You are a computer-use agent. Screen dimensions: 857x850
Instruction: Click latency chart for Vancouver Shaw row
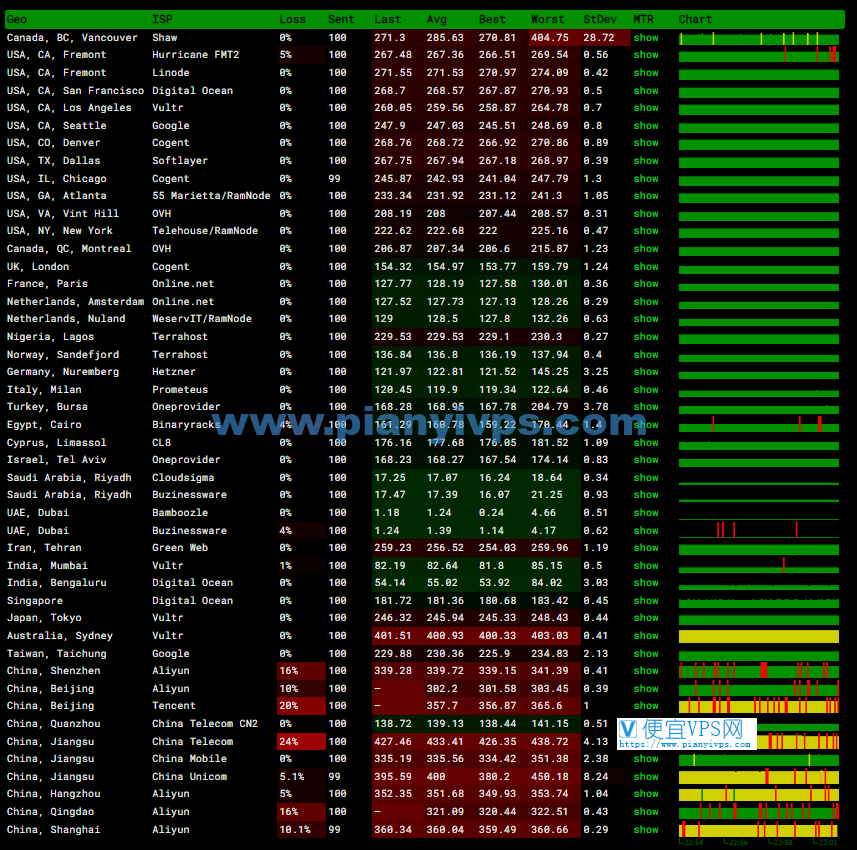click(759, 39)
